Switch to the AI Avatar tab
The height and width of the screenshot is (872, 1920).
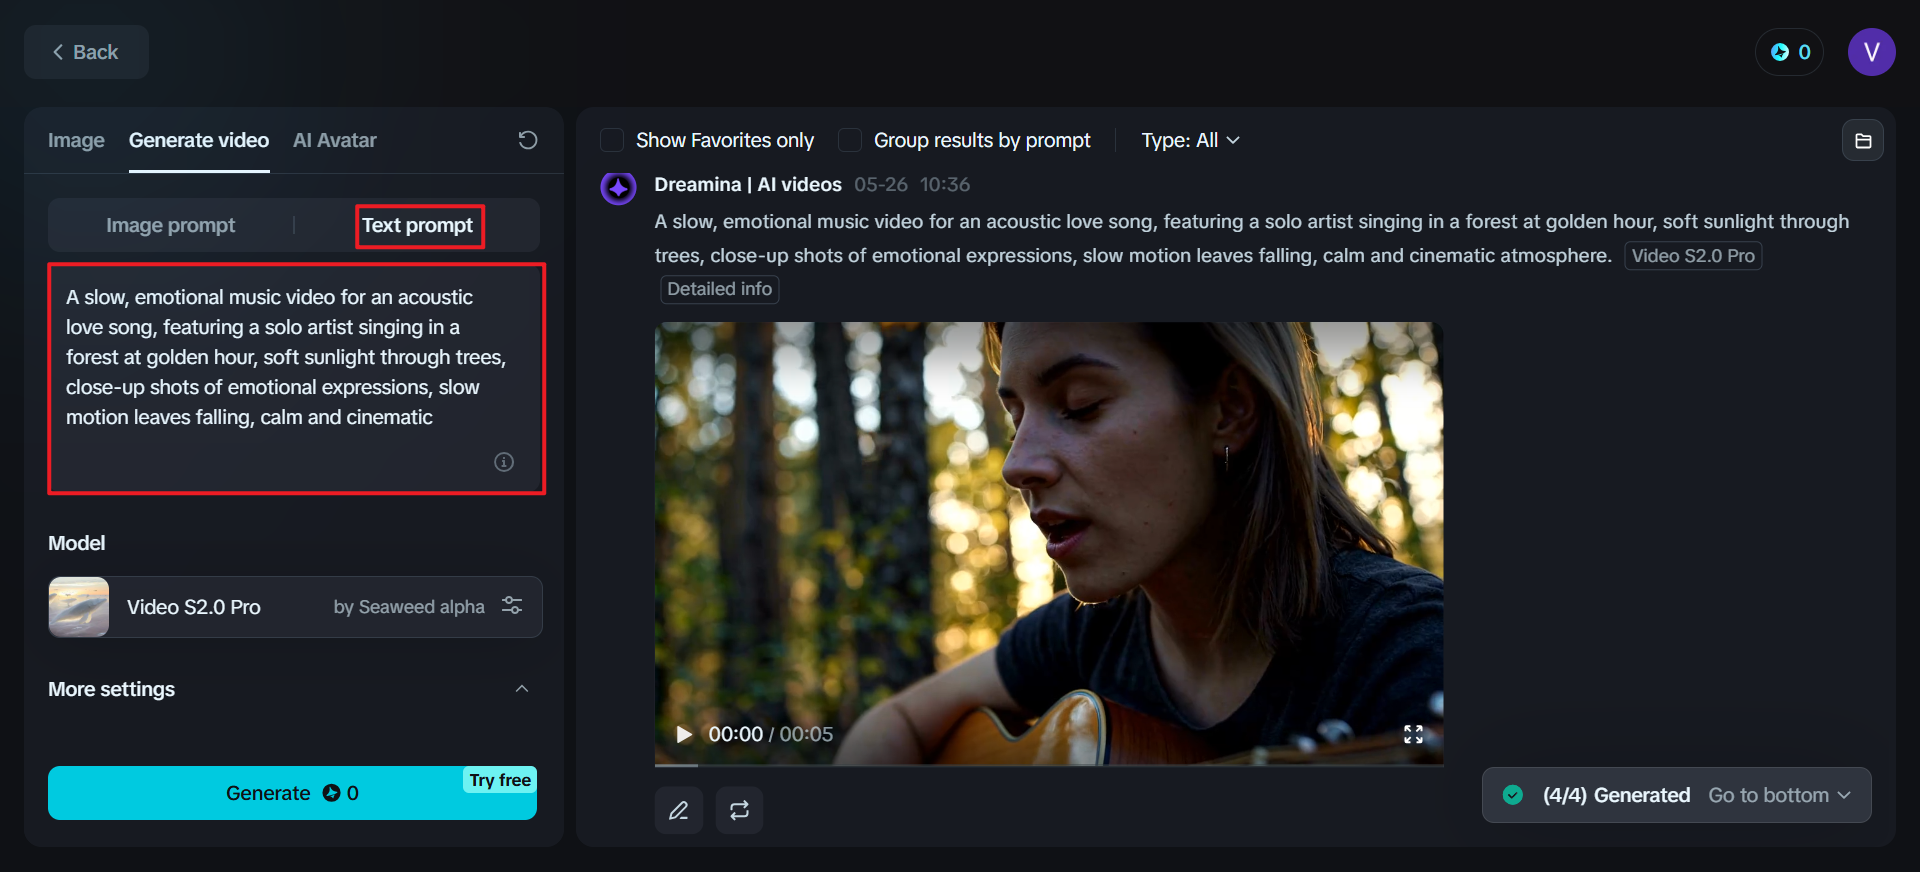[x=334, y=140]
